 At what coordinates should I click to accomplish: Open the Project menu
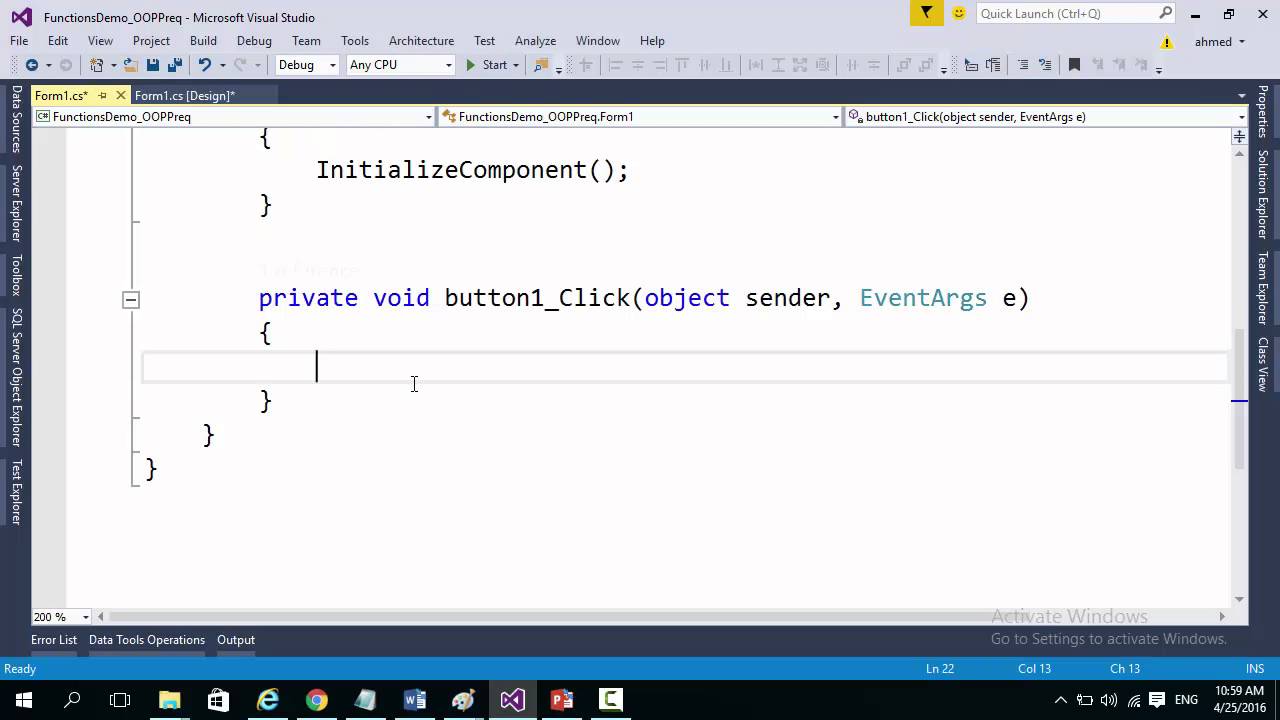click(x=151, y=41)
